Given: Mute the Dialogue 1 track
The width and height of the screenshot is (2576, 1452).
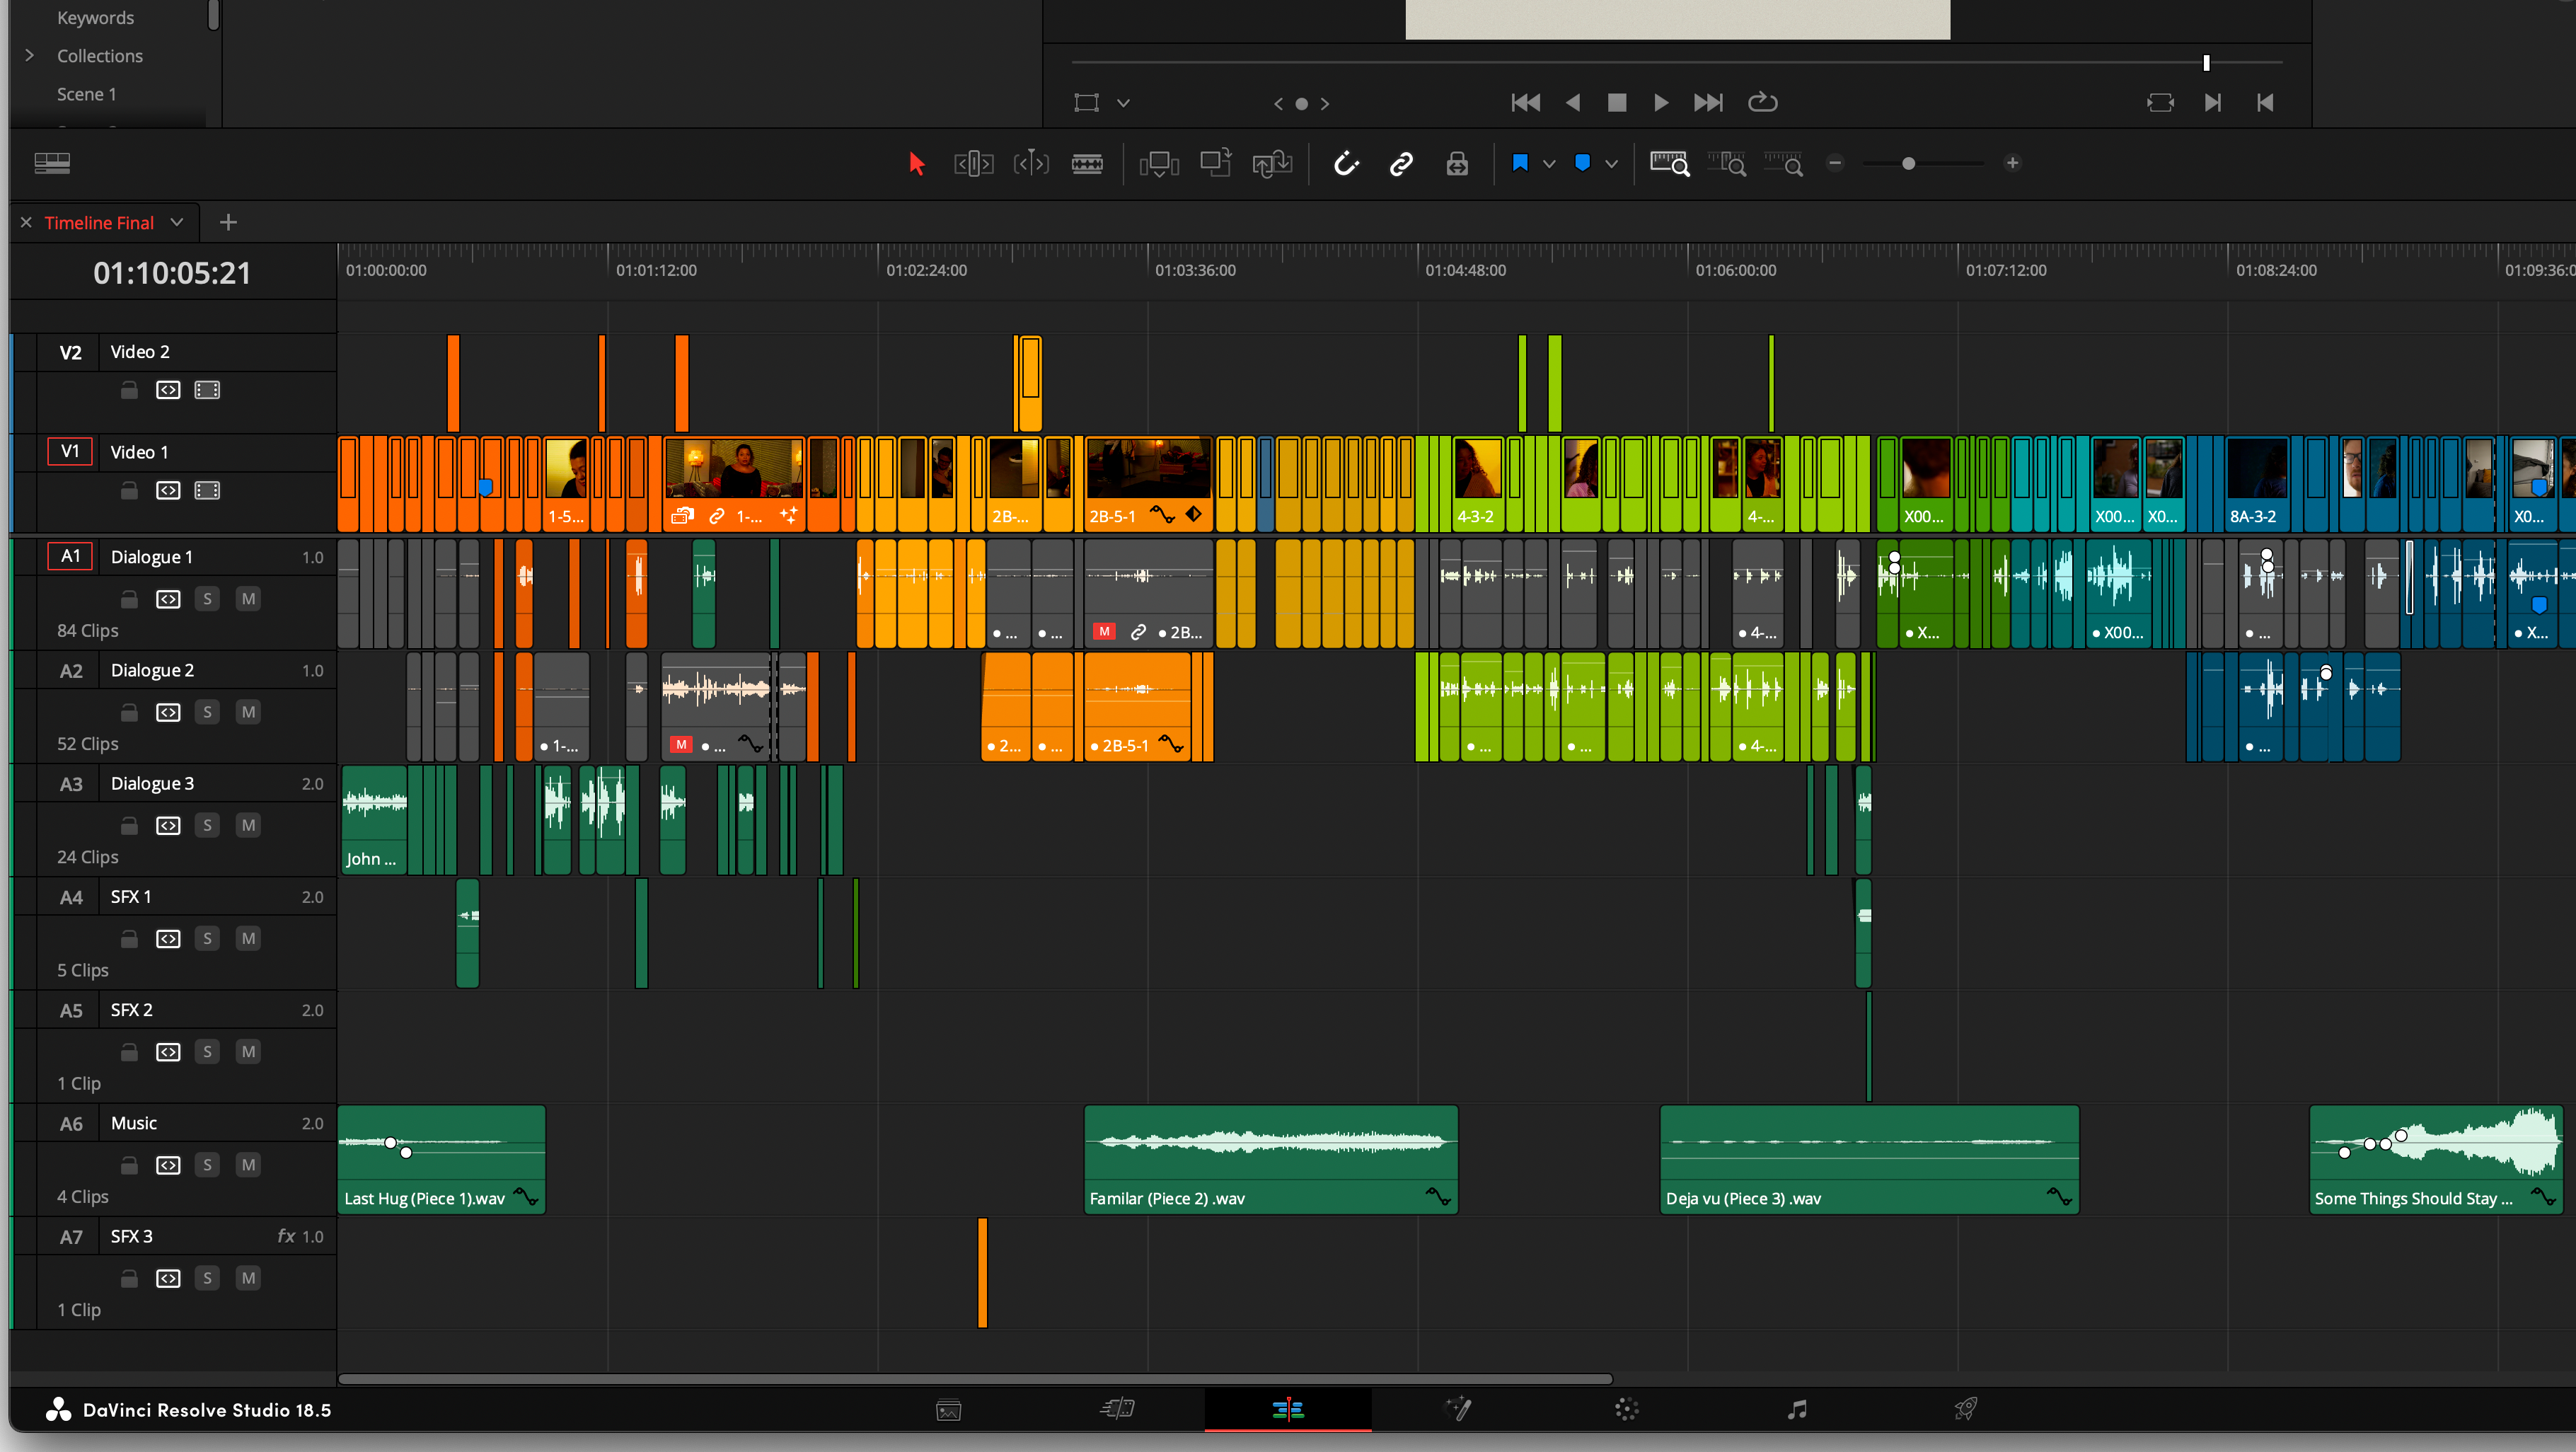Looking at the screenshot, I should pos(248,599).
